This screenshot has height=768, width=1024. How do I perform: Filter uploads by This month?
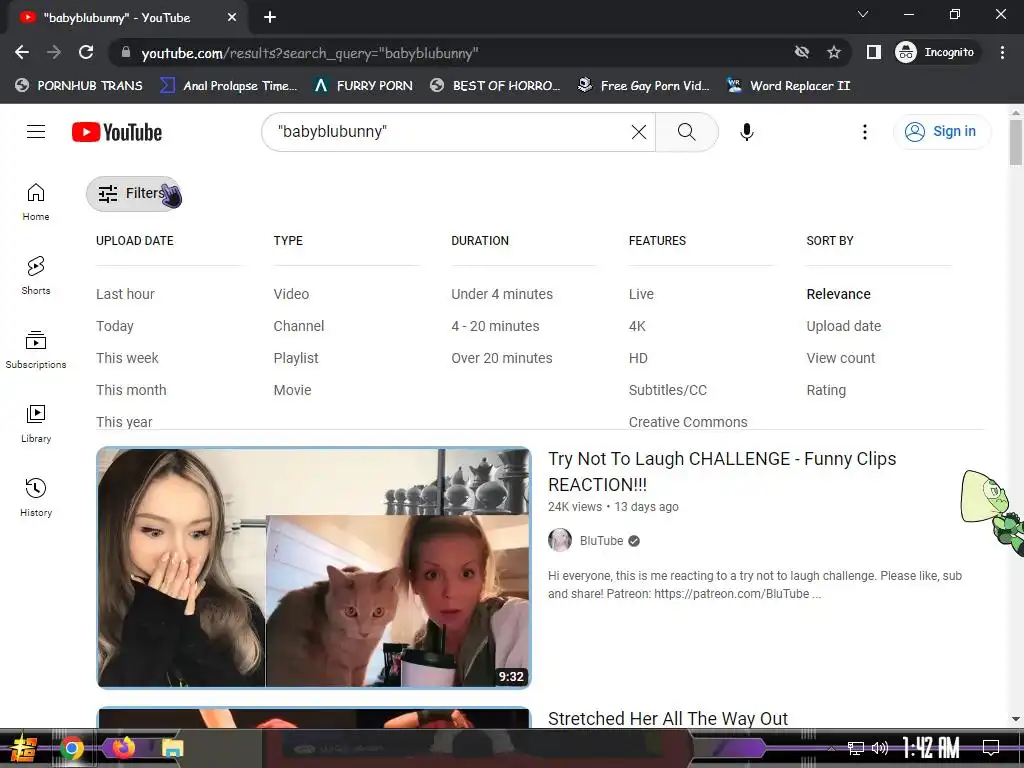click(131, 390)
